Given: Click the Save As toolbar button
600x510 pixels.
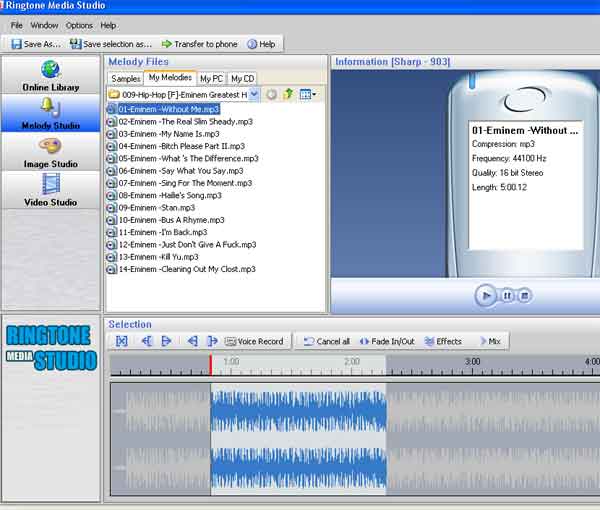Looking at the screenshot, I should 36,44.
